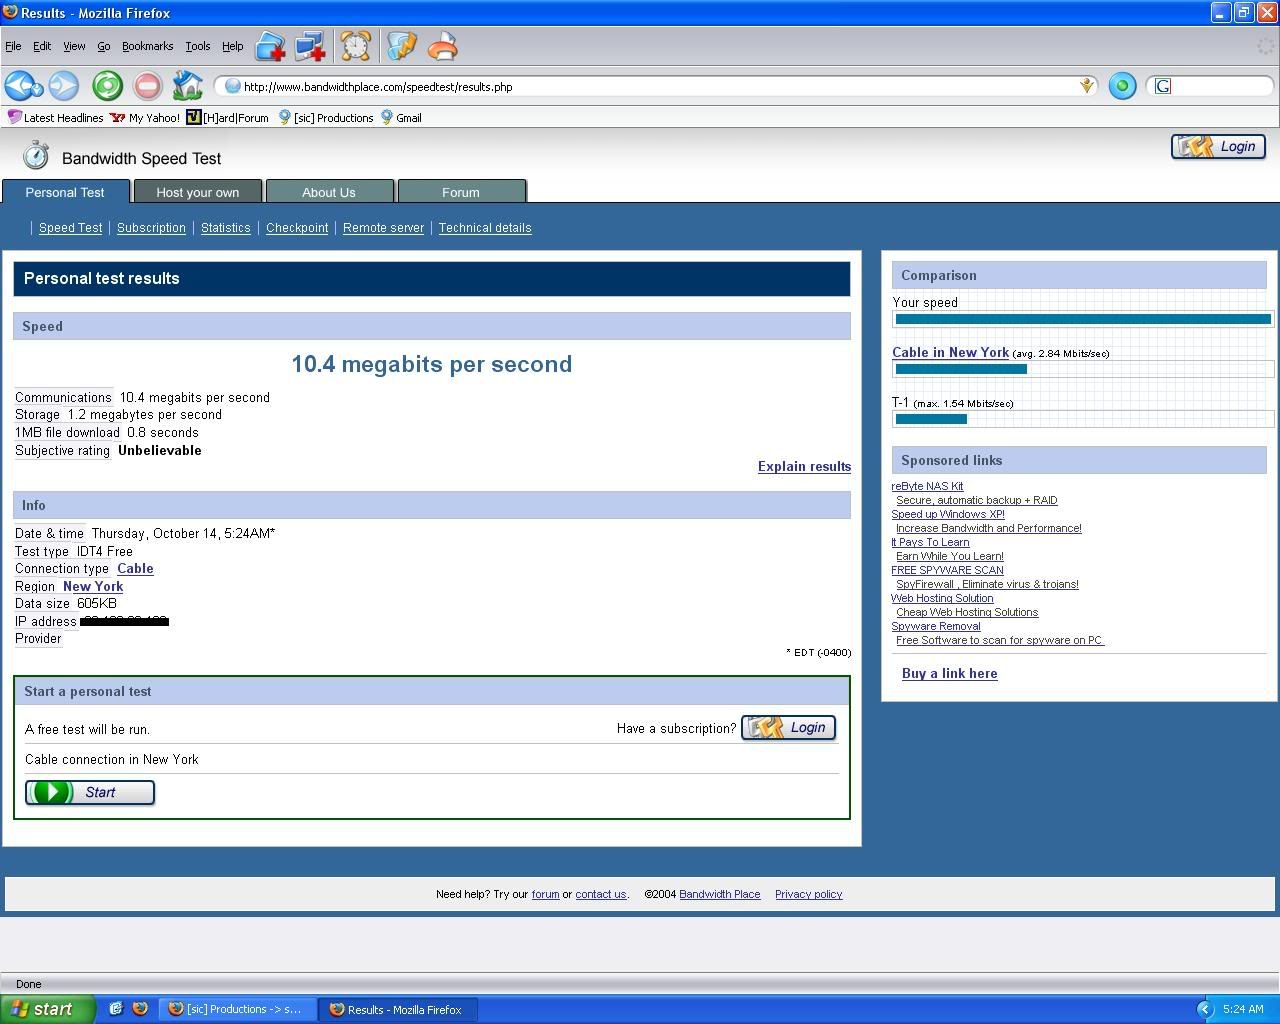Open Latest Headlines bookmark
This screenshot has width=1280, height=1024.
(56, 117)
